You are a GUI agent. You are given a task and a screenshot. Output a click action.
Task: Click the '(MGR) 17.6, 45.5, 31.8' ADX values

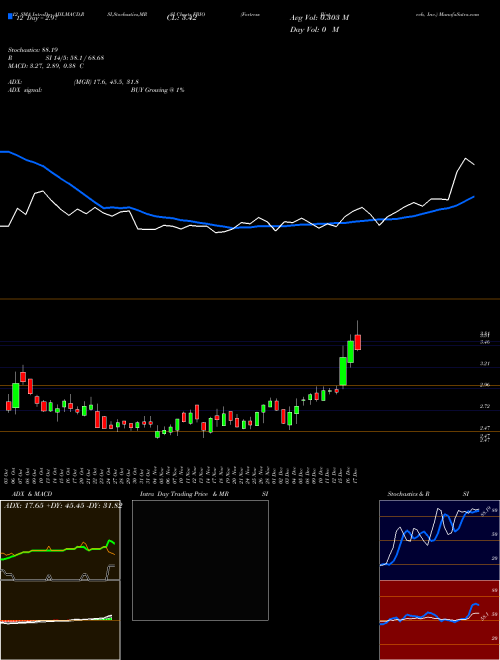(106, 82)
